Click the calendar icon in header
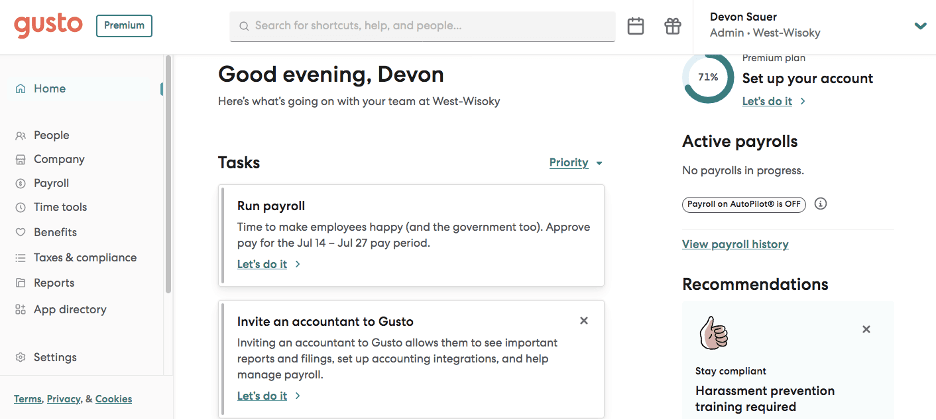936x420 pixels. click(636, 26)
